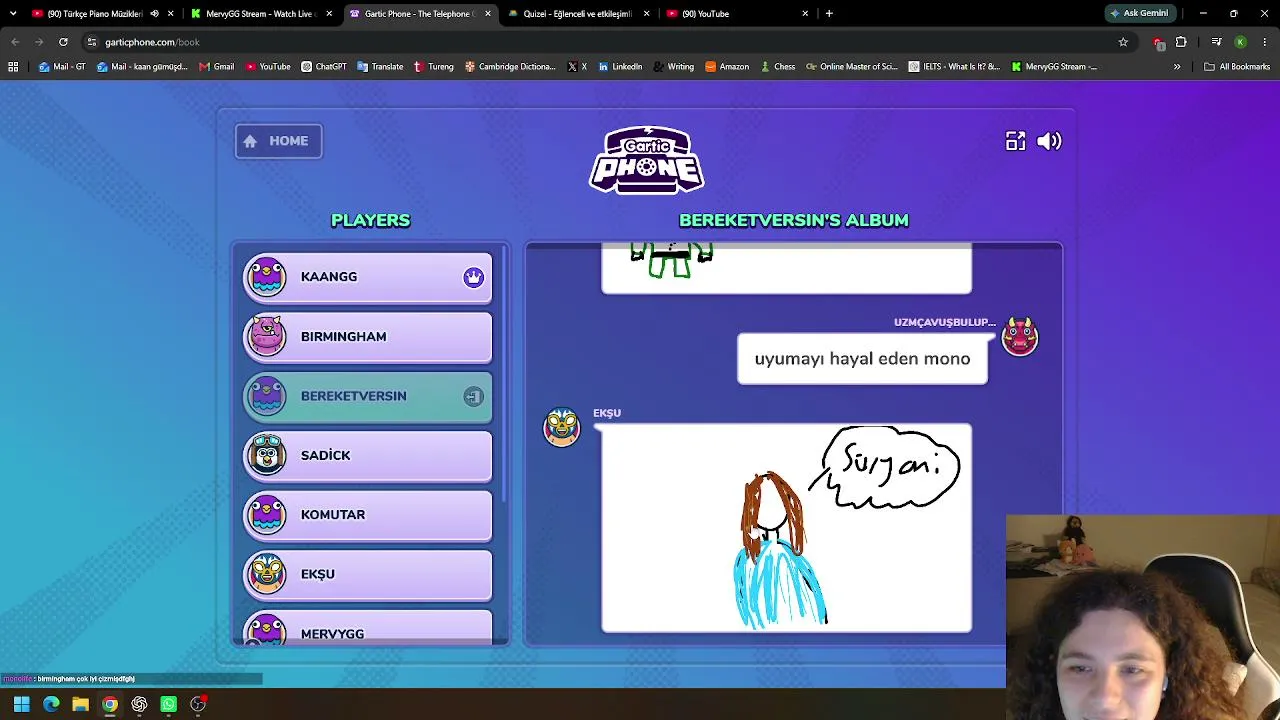Viewport: 1280px width, 720px height.
Task: Click the 'uyumayı hayal eden mono' prompt
Action: (x=862, y=359)
